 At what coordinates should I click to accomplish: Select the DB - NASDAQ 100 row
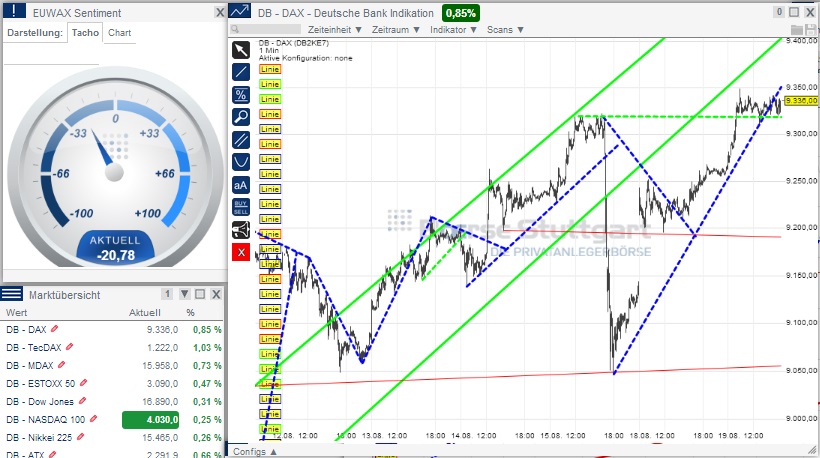coord(112,419)
